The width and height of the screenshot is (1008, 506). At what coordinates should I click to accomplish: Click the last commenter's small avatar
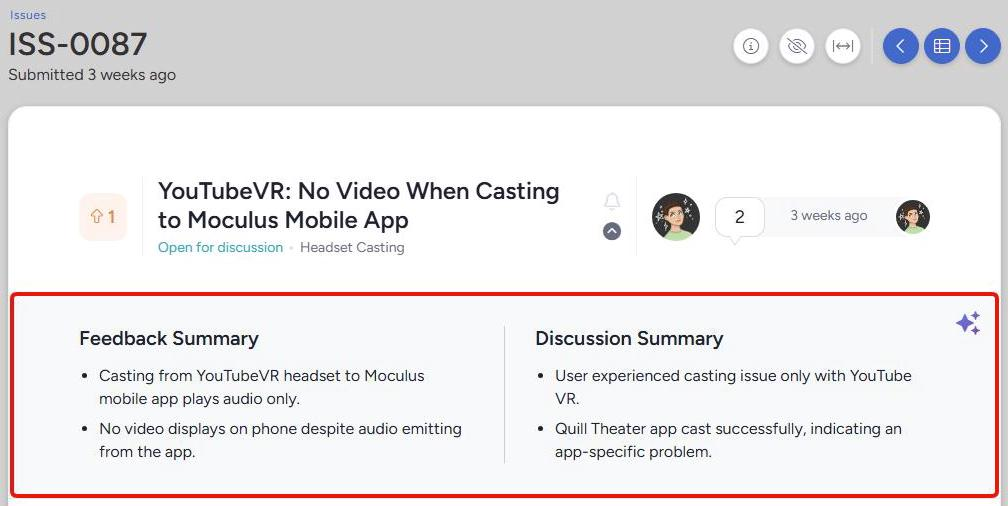[912, 217]
